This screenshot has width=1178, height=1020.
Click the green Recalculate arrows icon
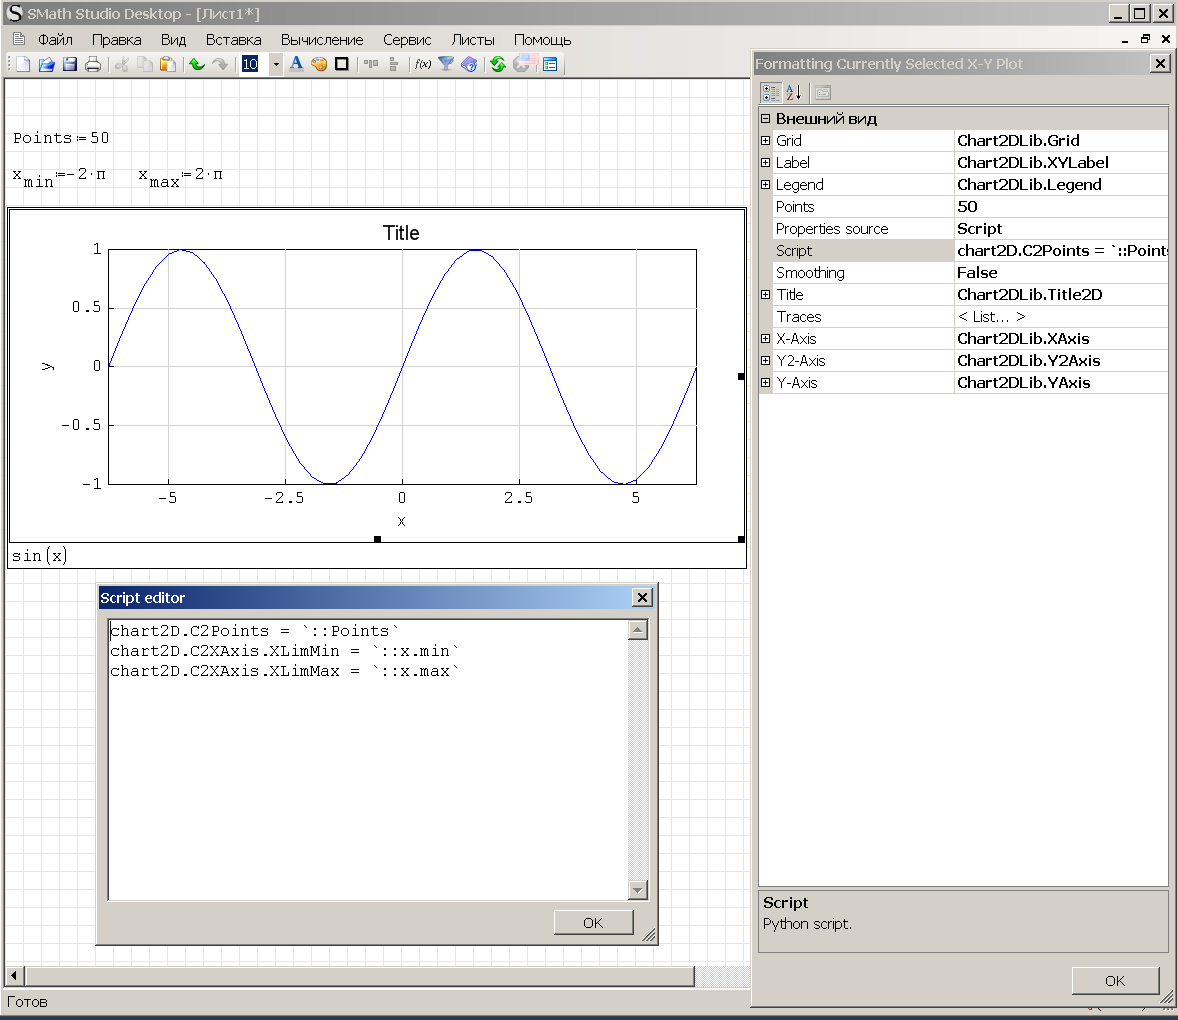point(498,64)
